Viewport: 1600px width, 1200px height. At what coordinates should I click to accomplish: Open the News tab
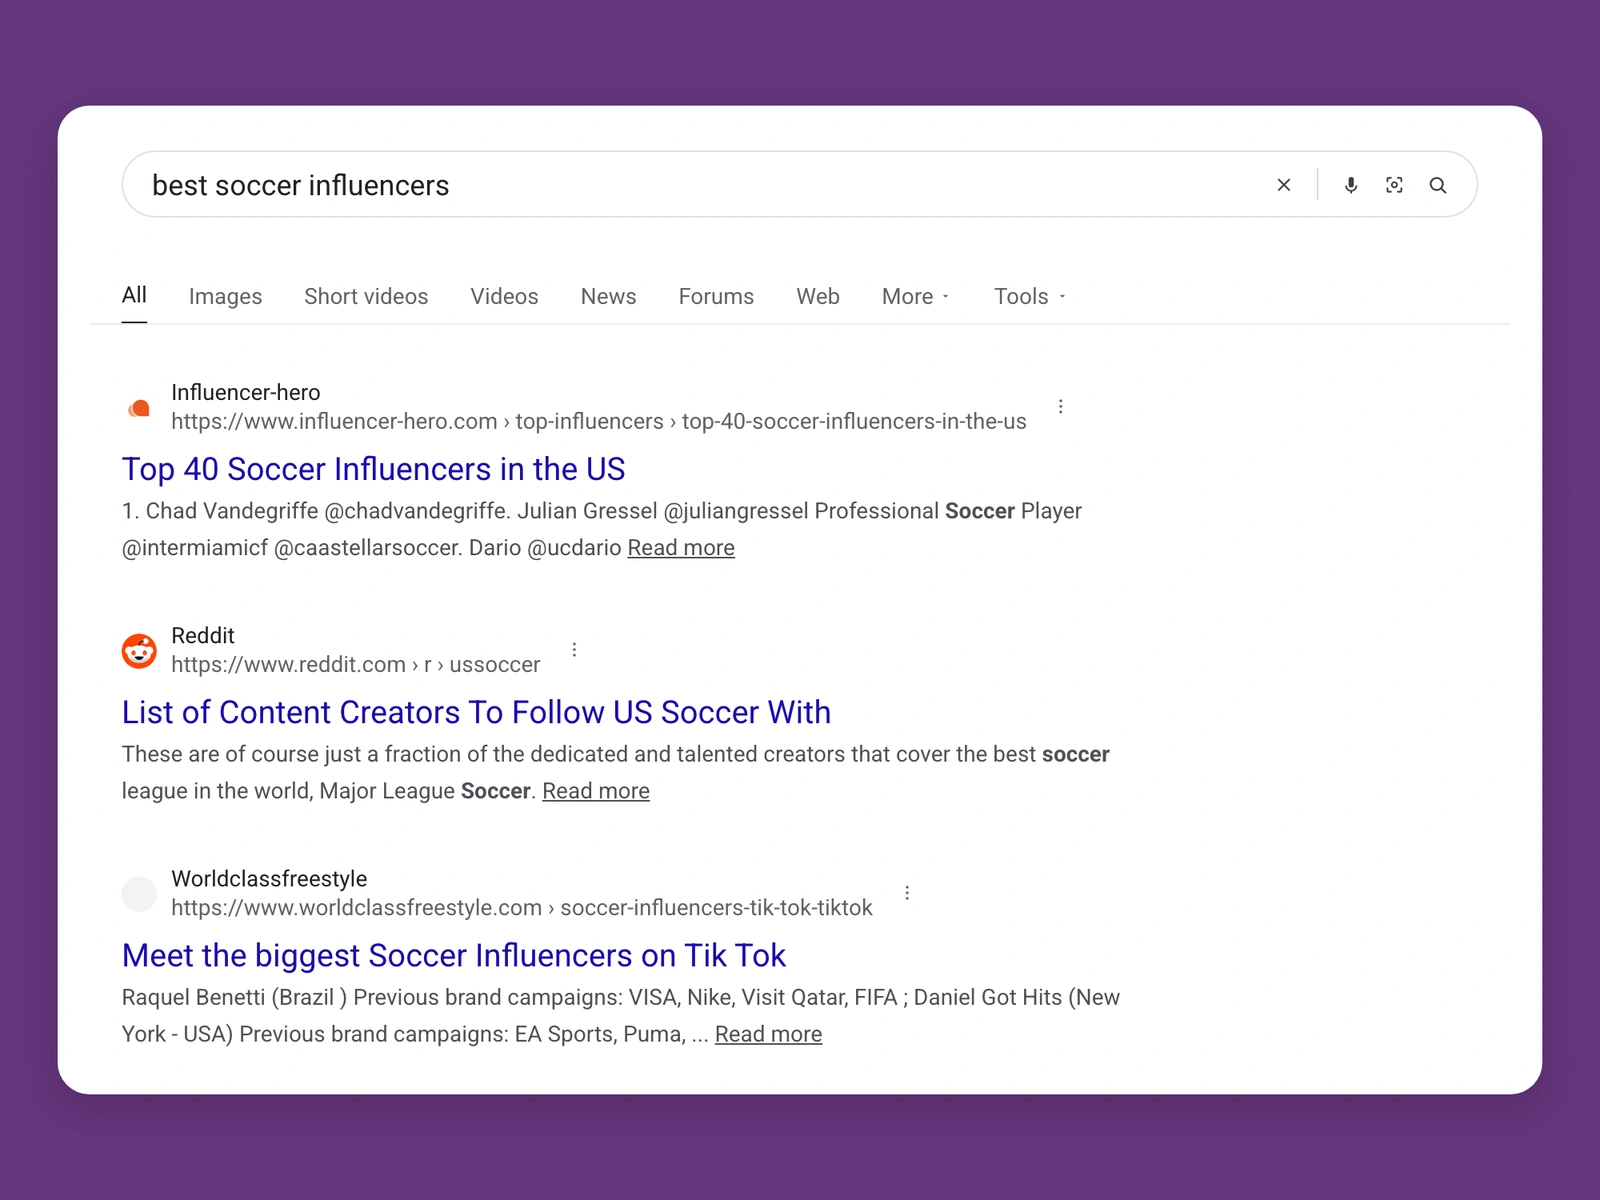(x=608, y=297)
